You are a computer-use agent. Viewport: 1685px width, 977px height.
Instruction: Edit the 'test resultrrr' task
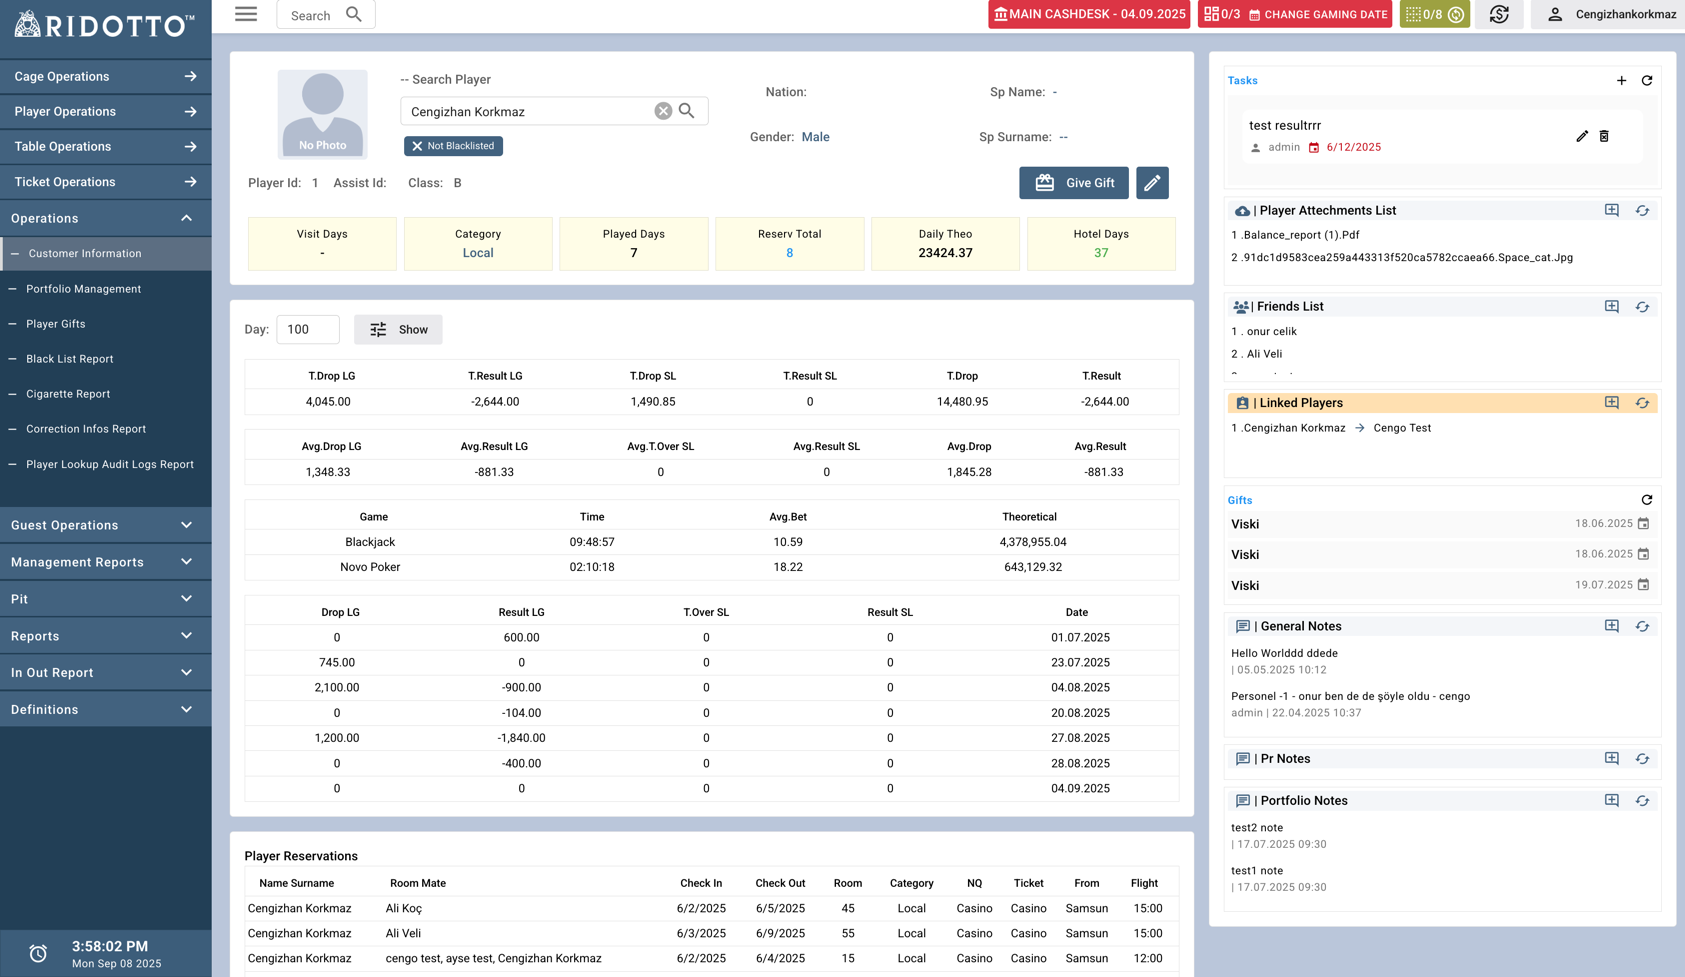coord(1582,136)
